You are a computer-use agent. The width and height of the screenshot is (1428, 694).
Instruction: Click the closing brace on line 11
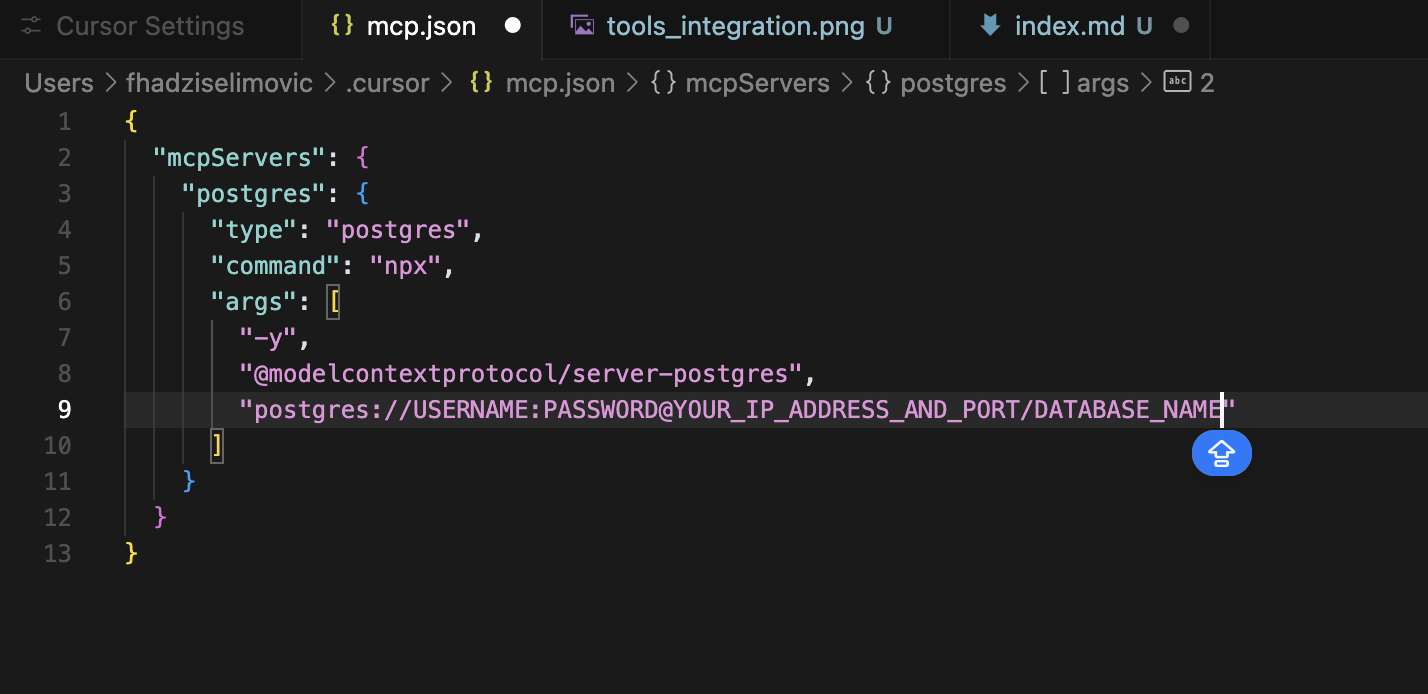[189, 481]
